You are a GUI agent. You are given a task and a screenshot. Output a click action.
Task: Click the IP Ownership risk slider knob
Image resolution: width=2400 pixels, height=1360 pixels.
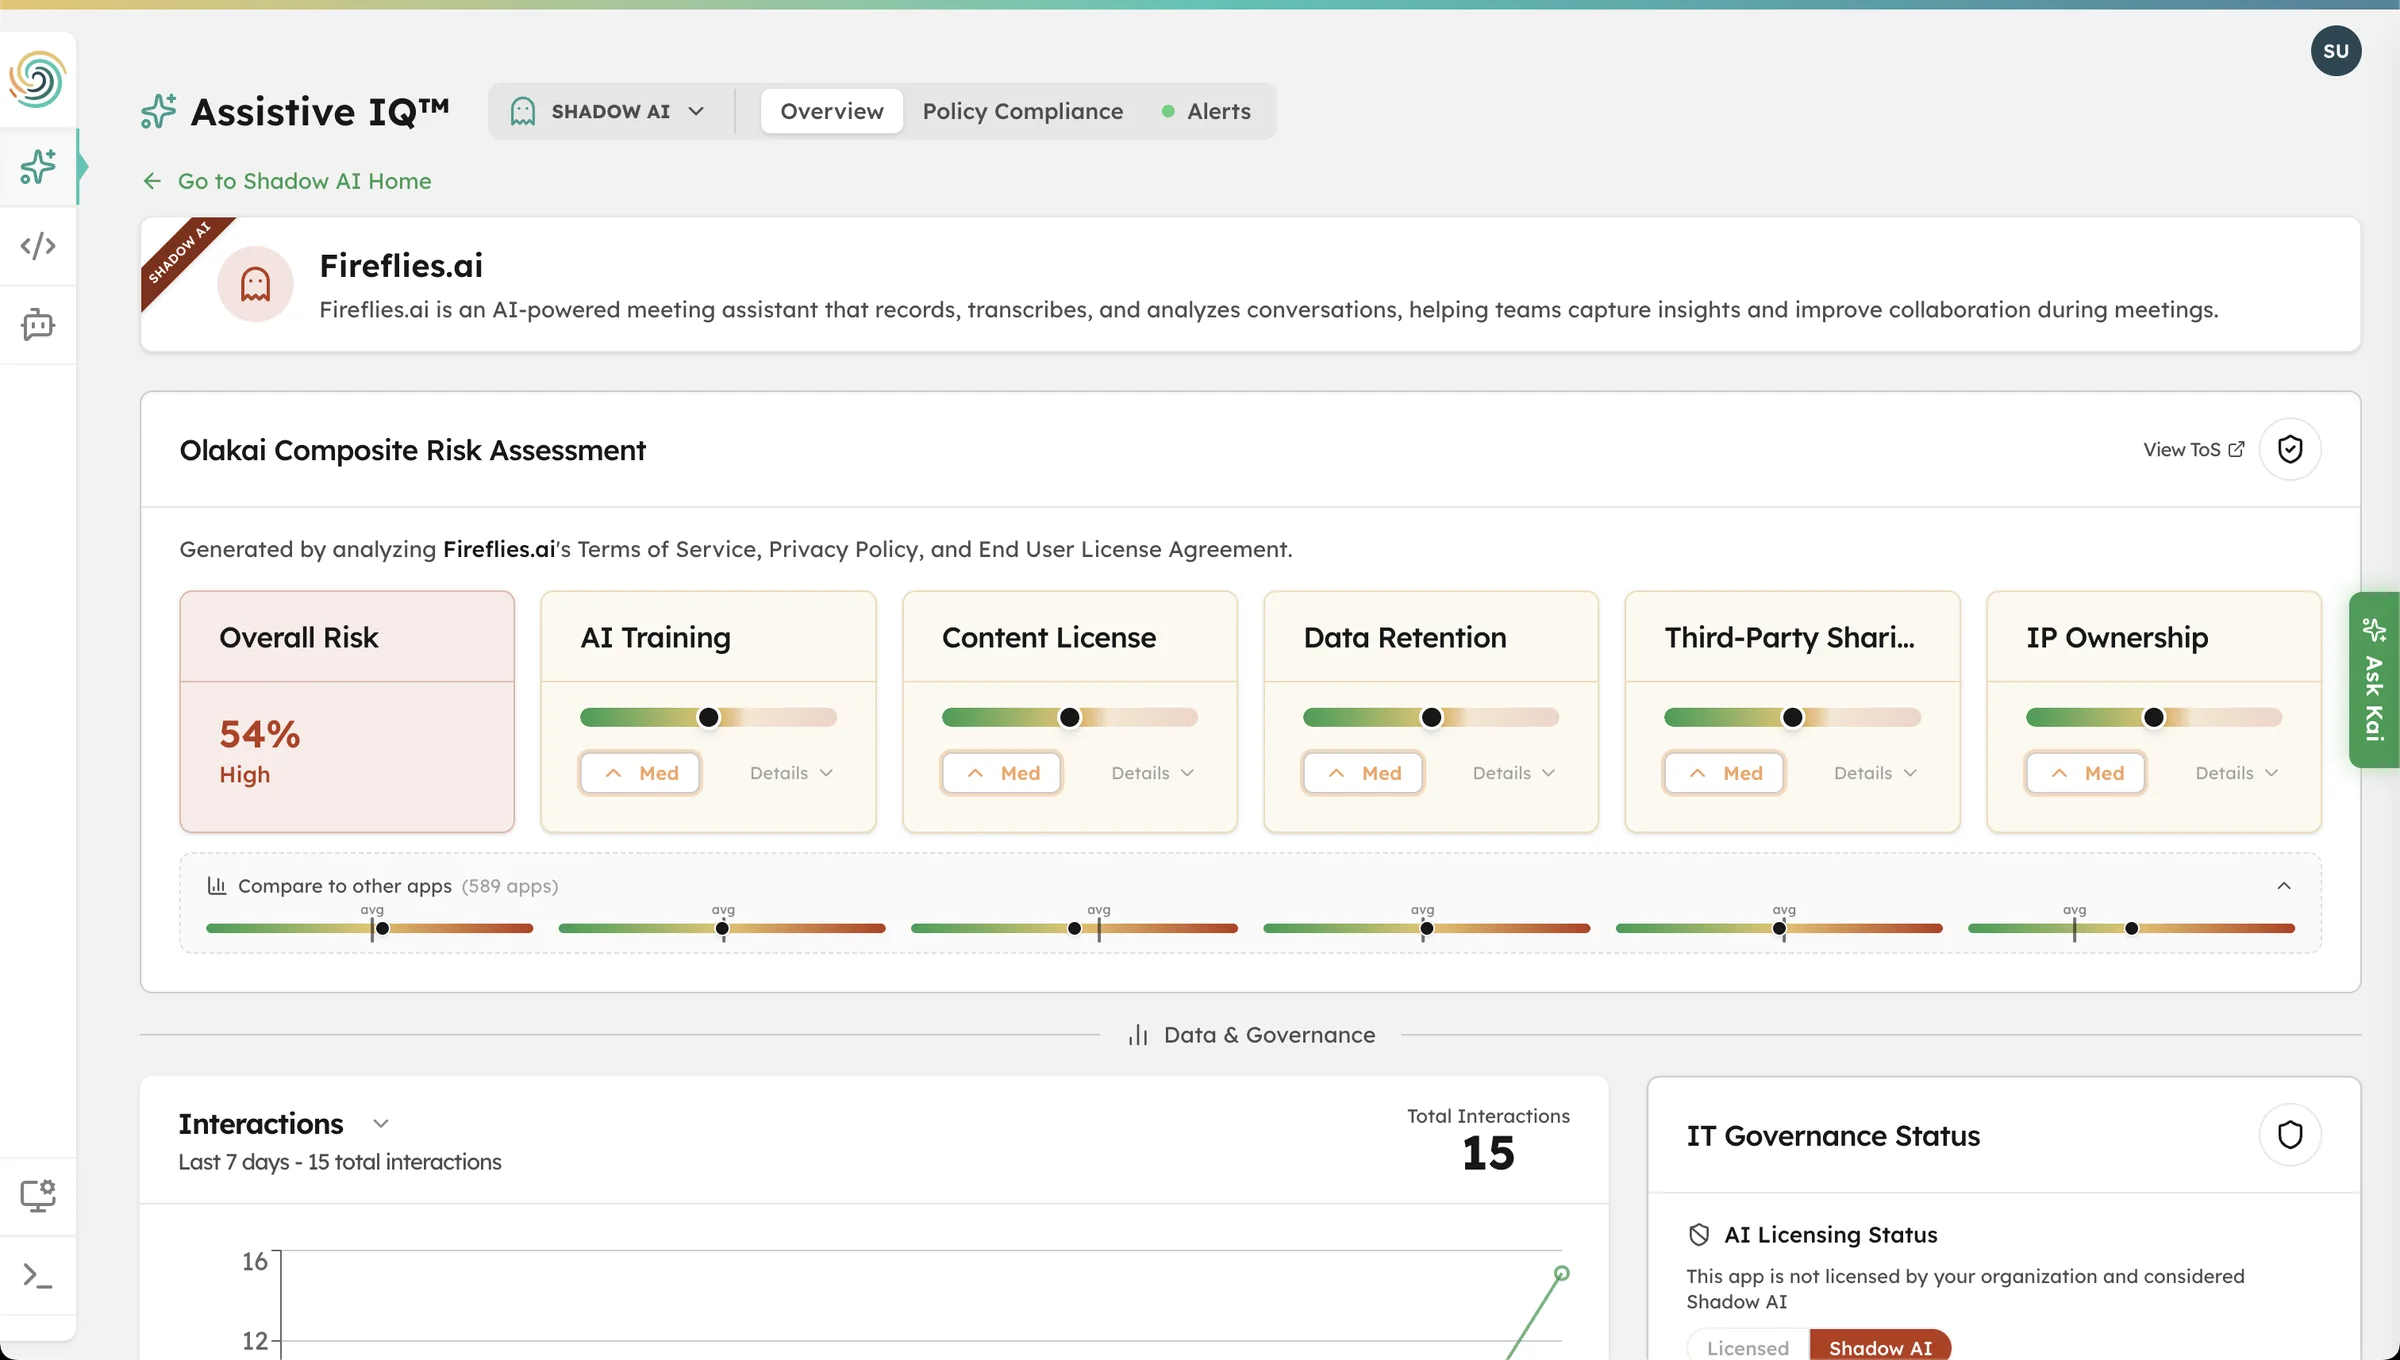coord(2153,717)
